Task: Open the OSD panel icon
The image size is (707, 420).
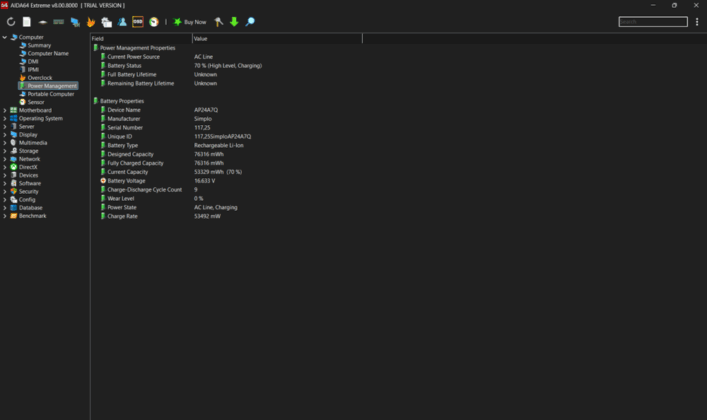Action: point(138,22)
